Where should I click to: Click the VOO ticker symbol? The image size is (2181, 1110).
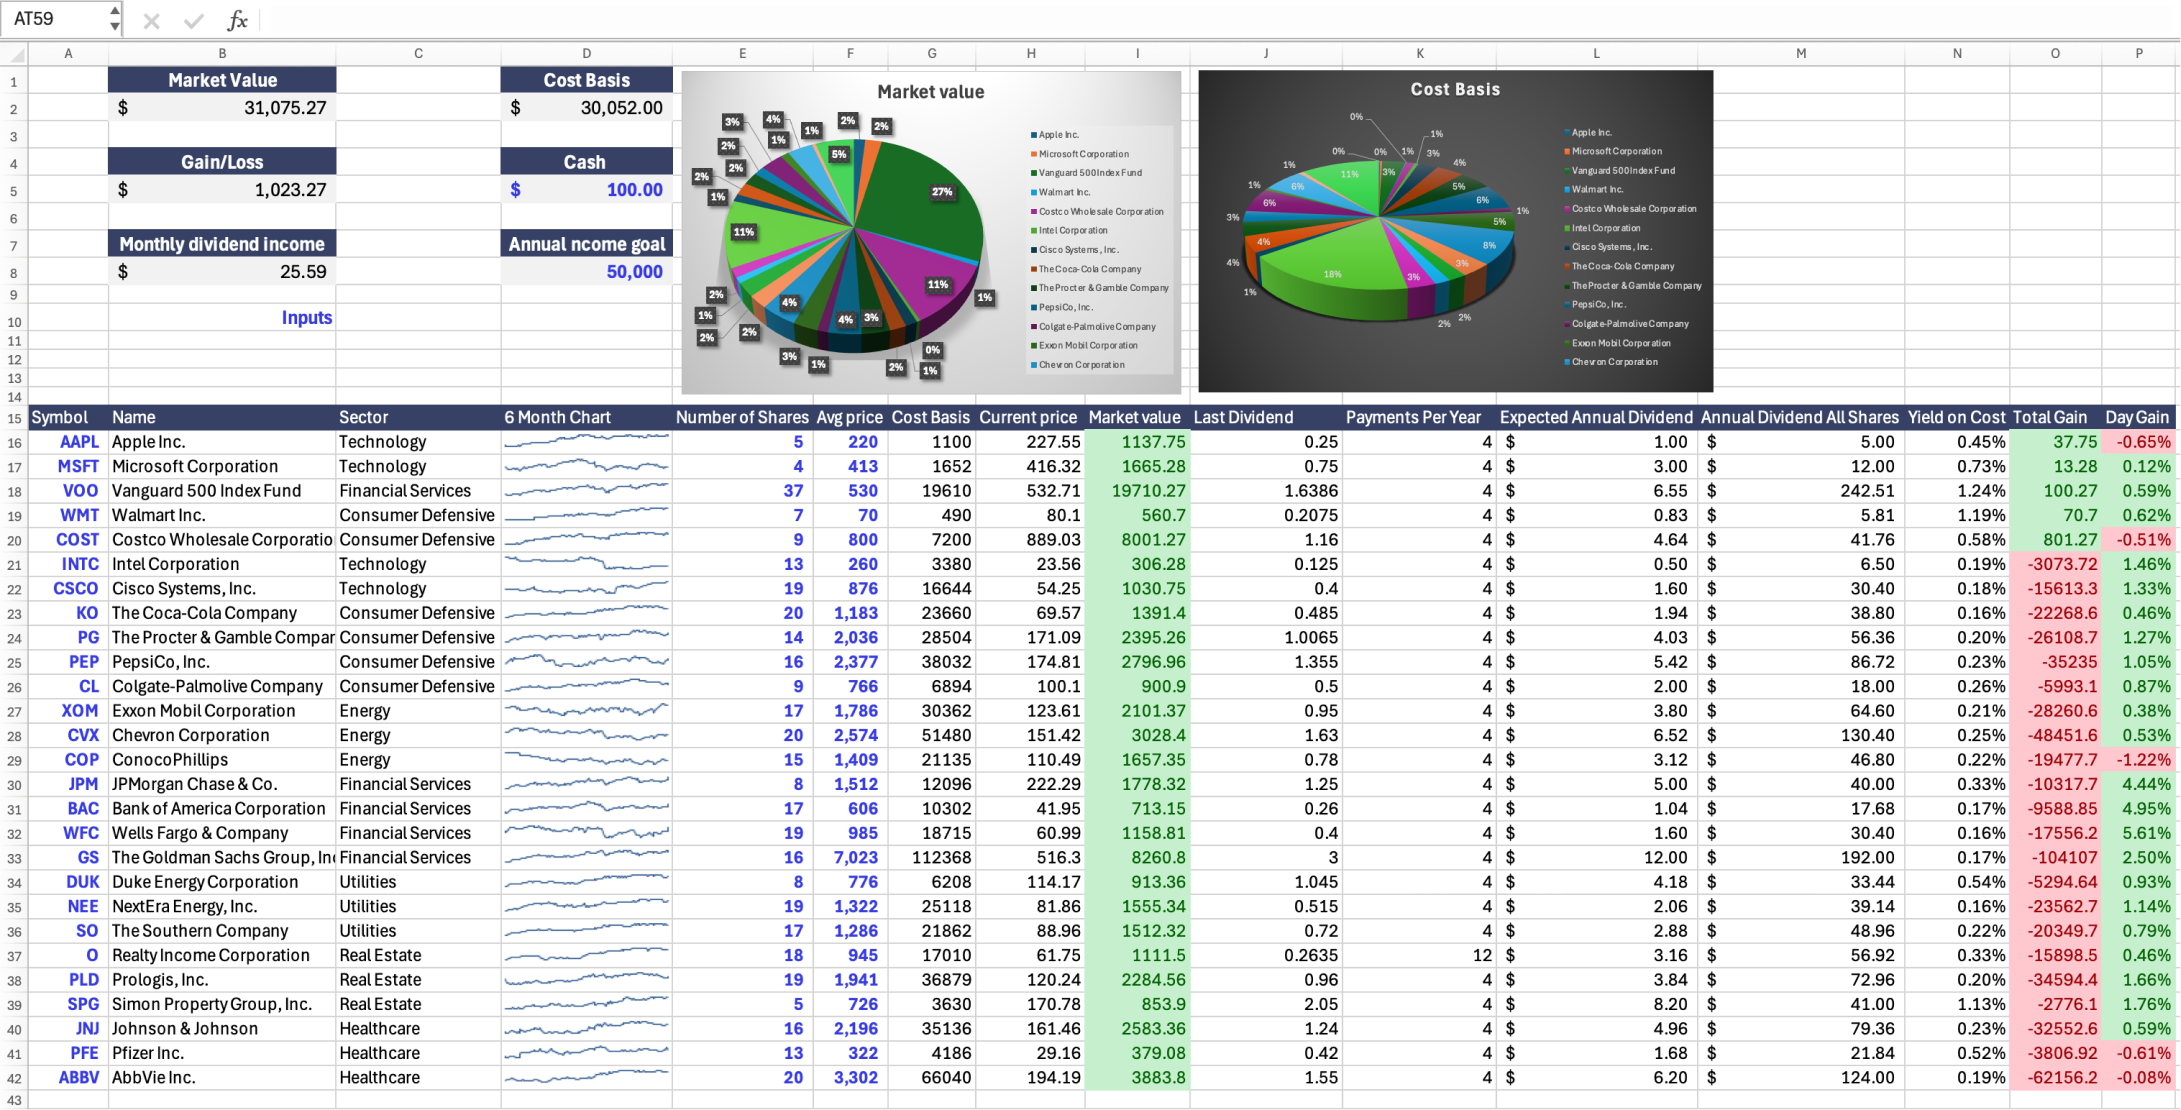coord(80,491)
